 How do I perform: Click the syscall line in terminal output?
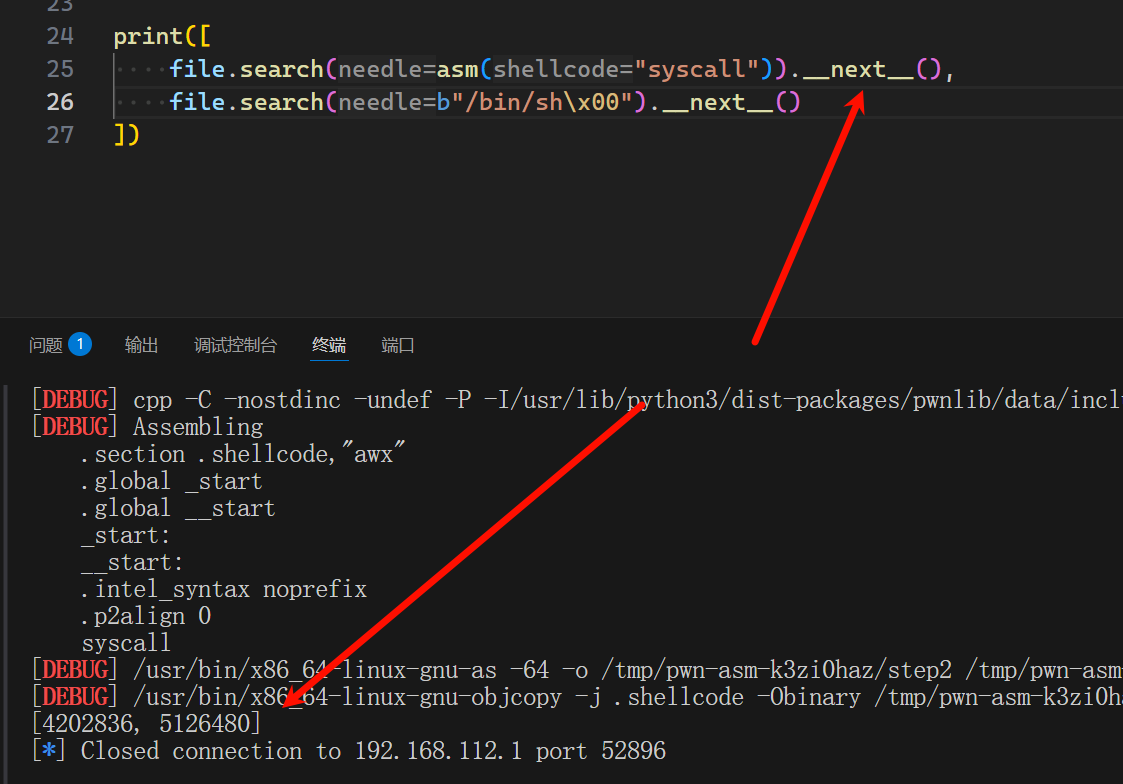point(126,643)
